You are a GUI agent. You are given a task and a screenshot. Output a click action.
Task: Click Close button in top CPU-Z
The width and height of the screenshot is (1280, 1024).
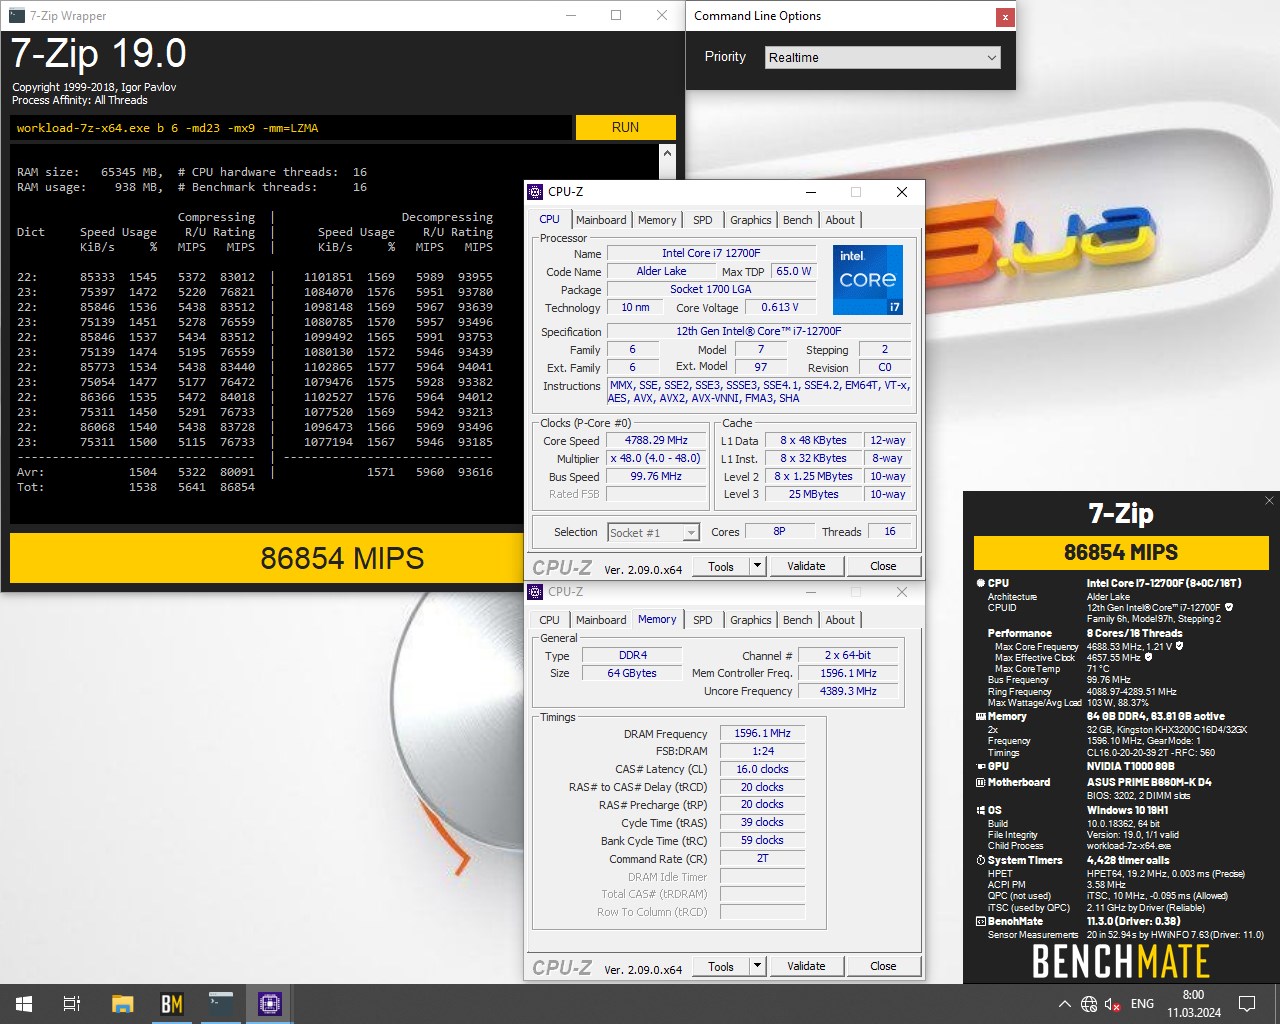point(883,566)
